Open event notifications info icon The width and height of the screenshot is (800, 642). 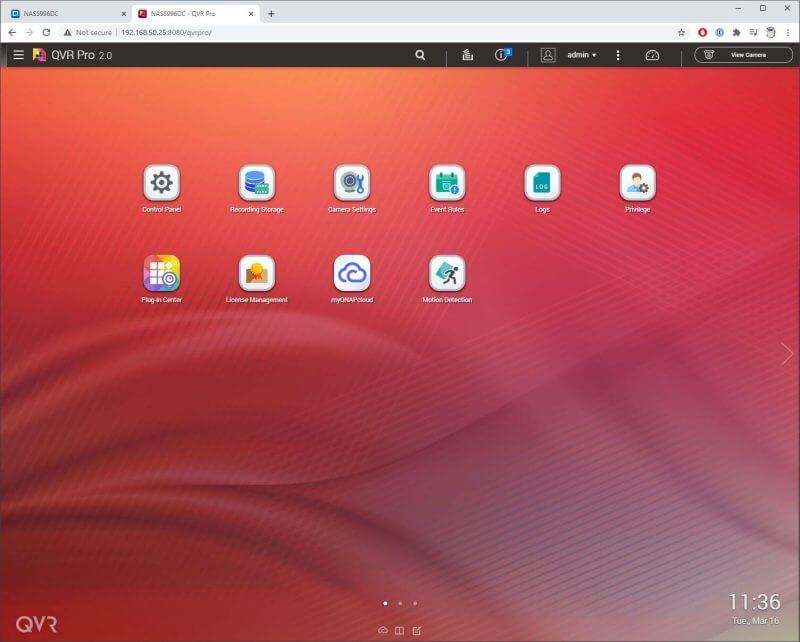pyautogui.click(x=503, y=55)
